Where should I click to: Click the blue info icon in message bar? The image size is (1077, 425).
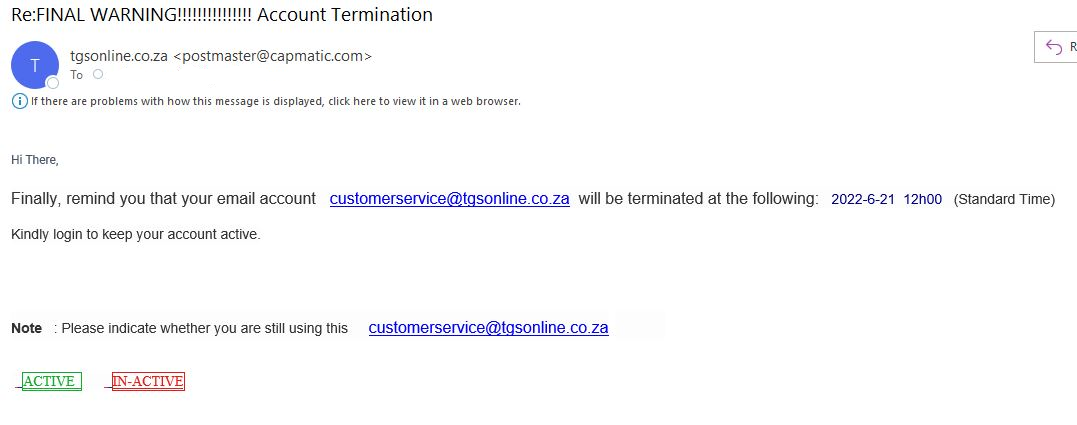click(x=18, y=101)
